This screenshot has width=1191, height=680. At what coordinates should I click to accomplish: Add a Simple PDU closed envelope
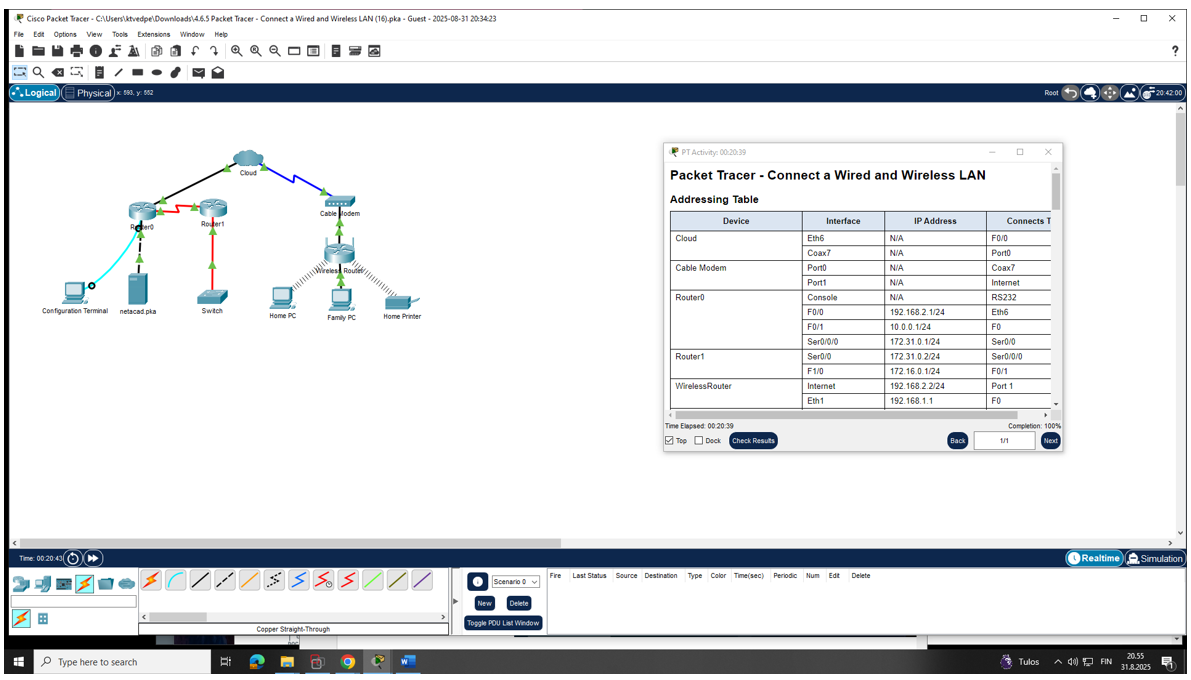[198, 73]
